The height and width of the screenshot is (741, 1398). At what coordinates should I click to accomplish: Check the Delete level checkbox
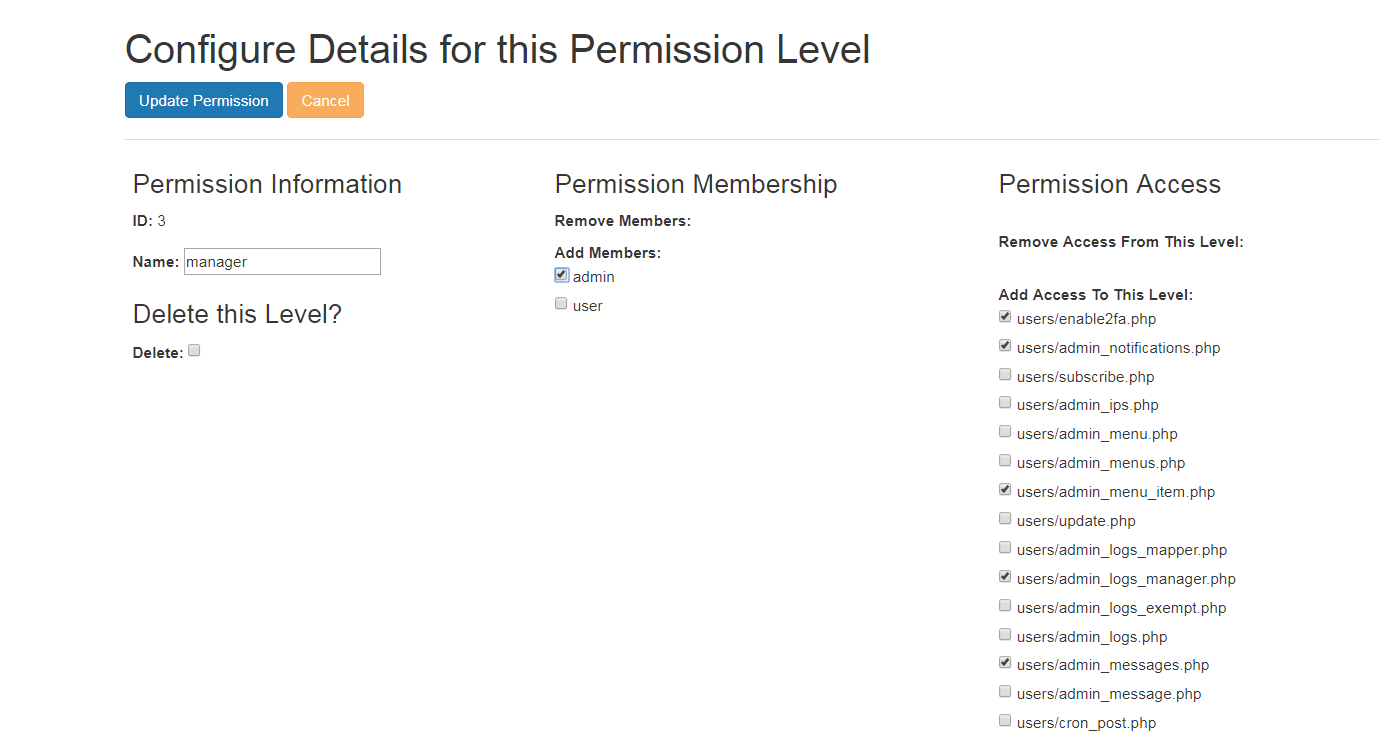click(x=195, y=350)
